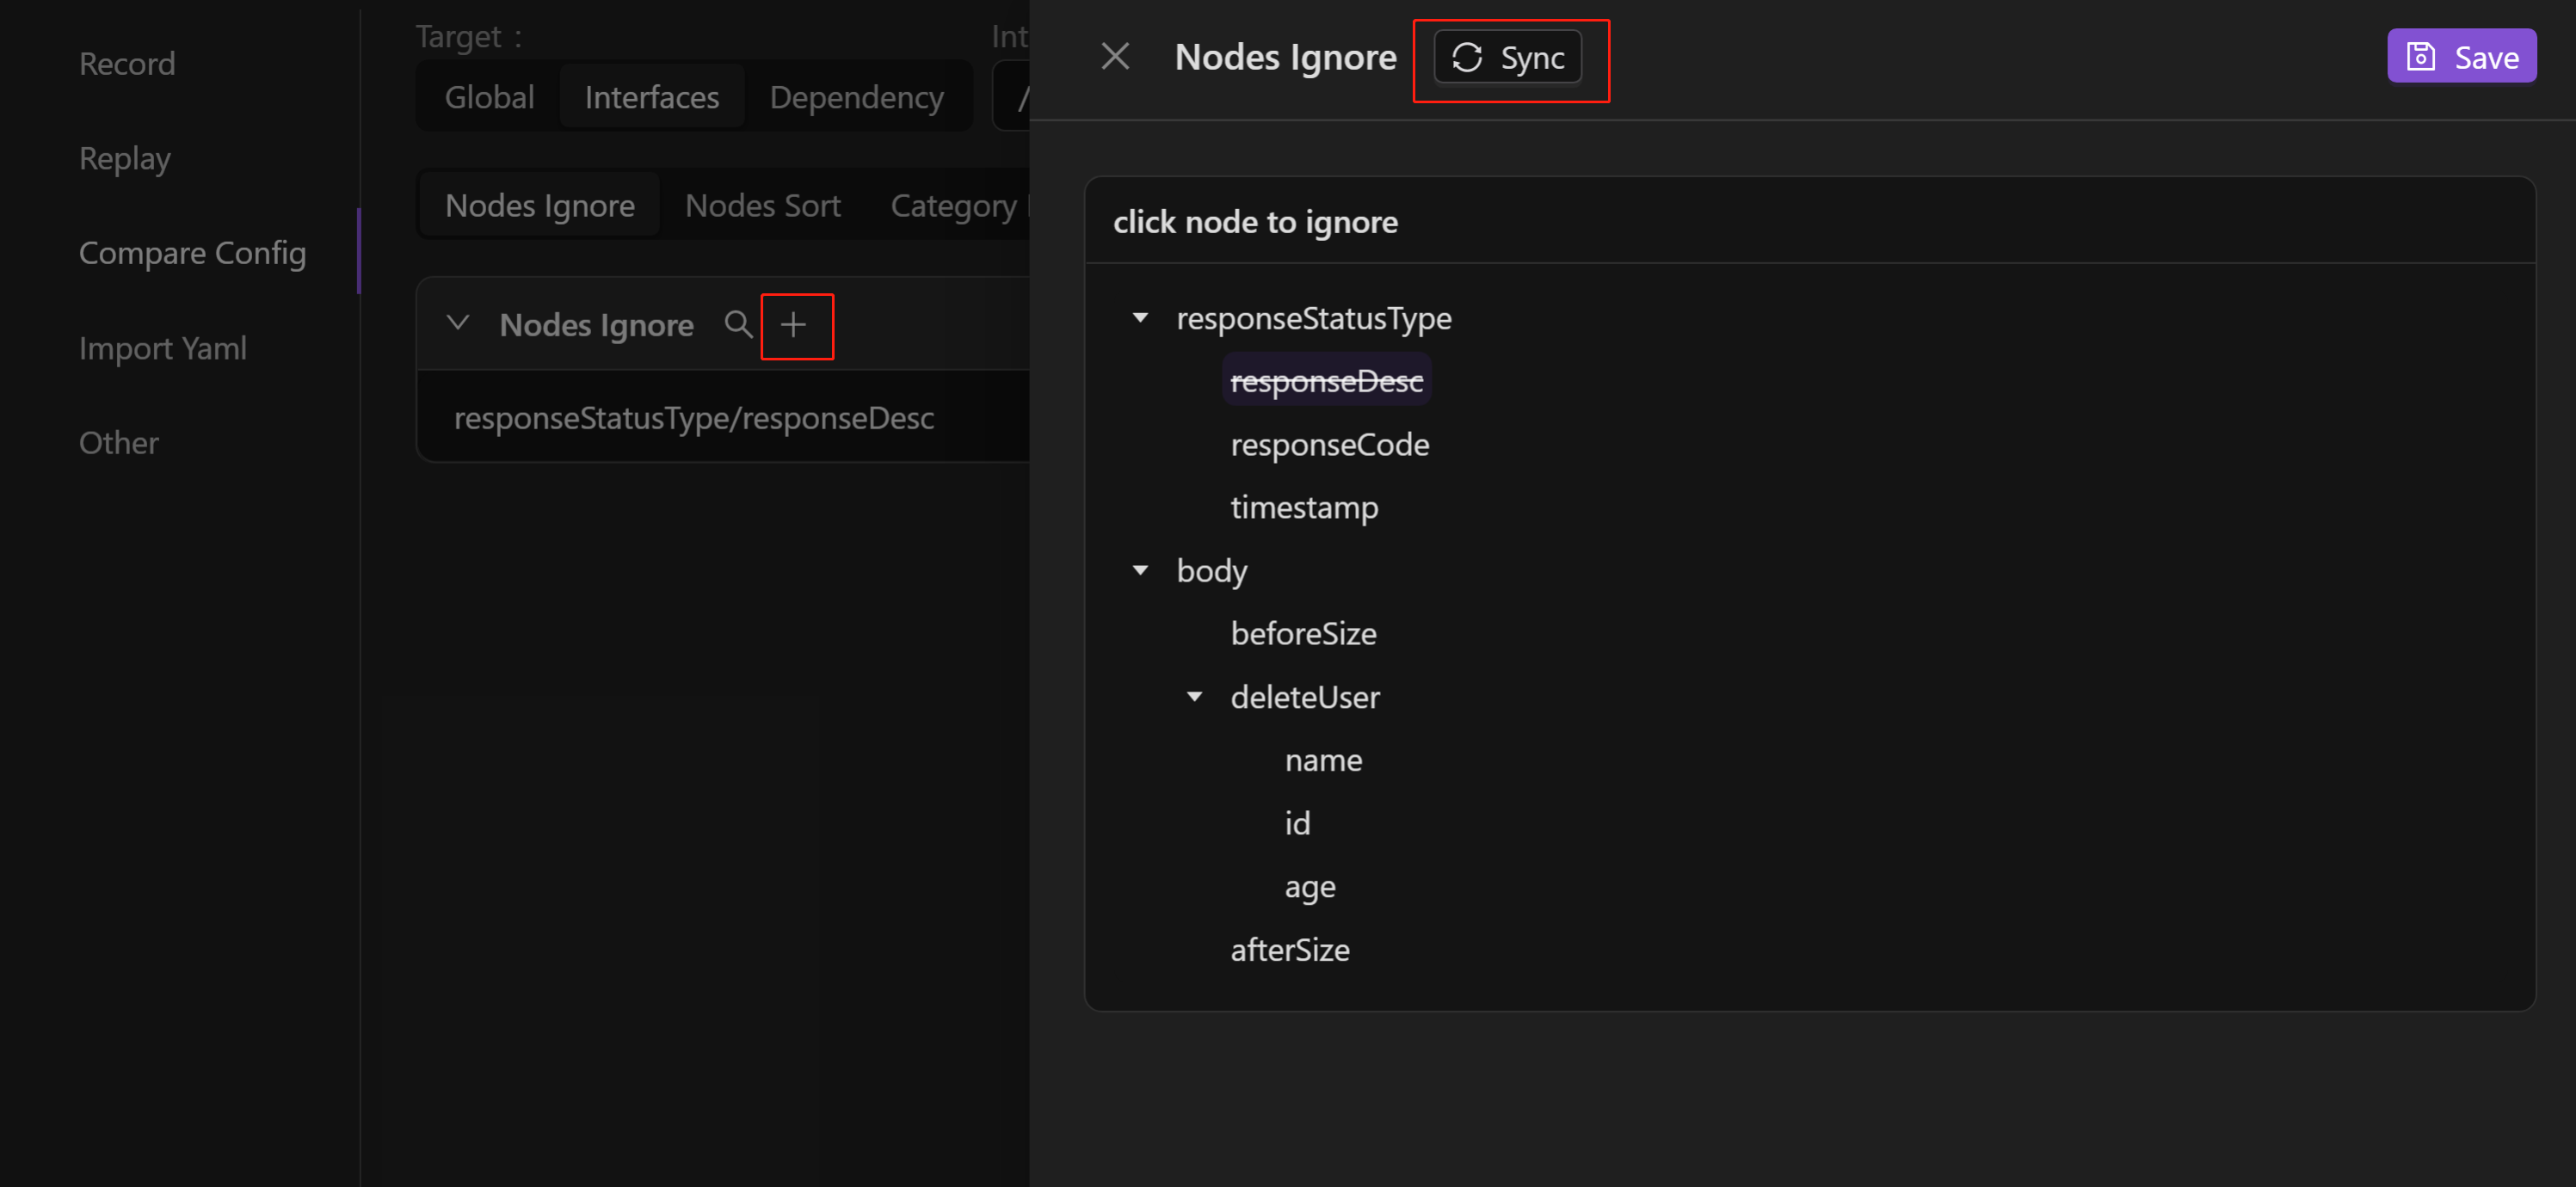Click the responseDesc node to ignore

tap(1326, 379)
